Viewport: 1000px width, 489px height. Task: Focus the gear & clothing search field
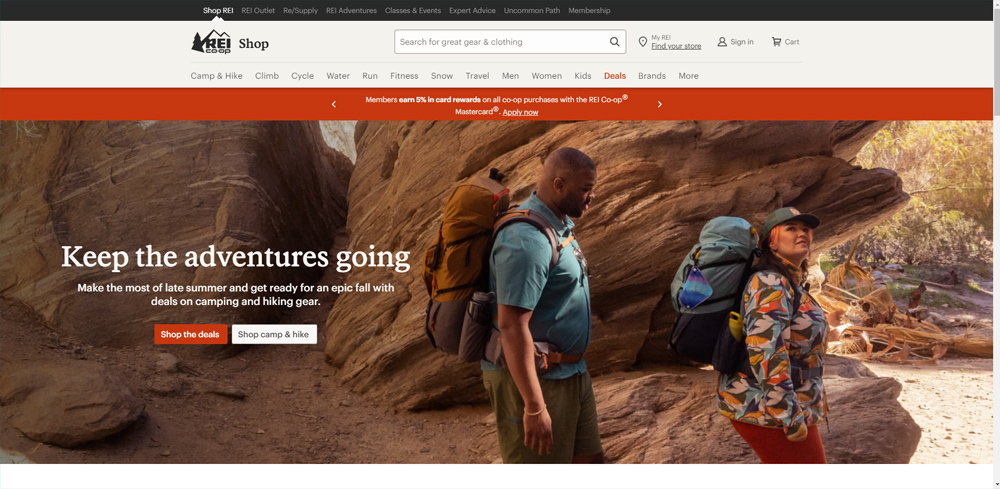click(501, 42)
